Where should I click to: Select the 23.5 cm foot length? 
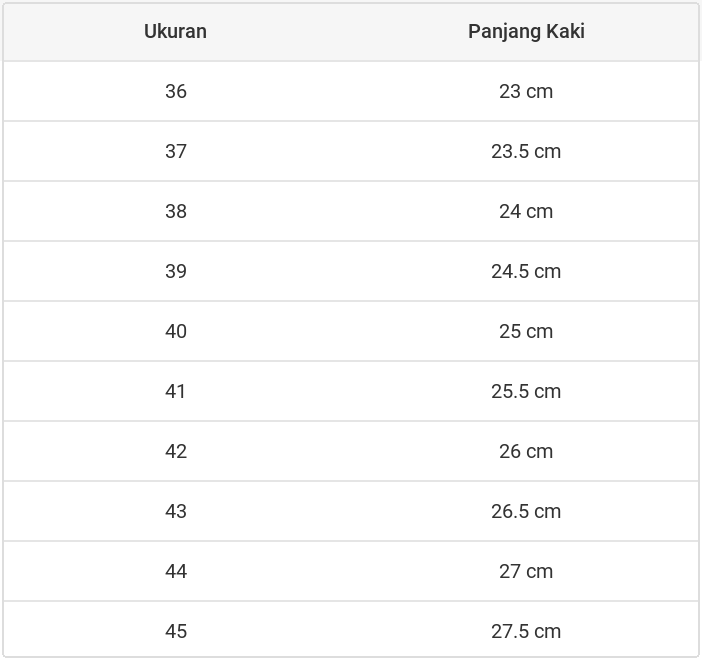click(x=526, y=151)
